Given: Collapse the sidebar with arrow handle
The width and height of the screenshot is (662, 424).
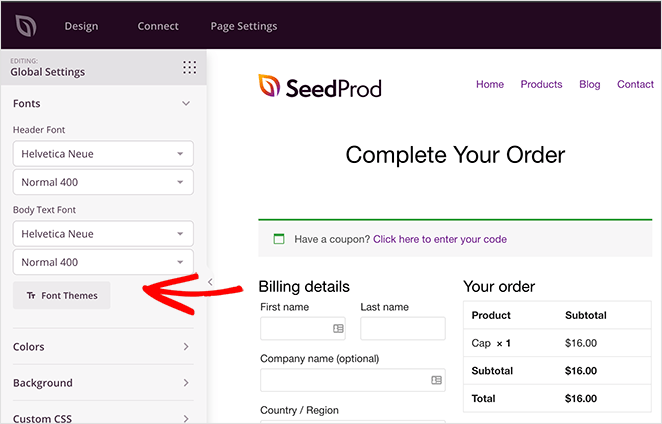Looking at the screenshot, I should click(210, 282).
